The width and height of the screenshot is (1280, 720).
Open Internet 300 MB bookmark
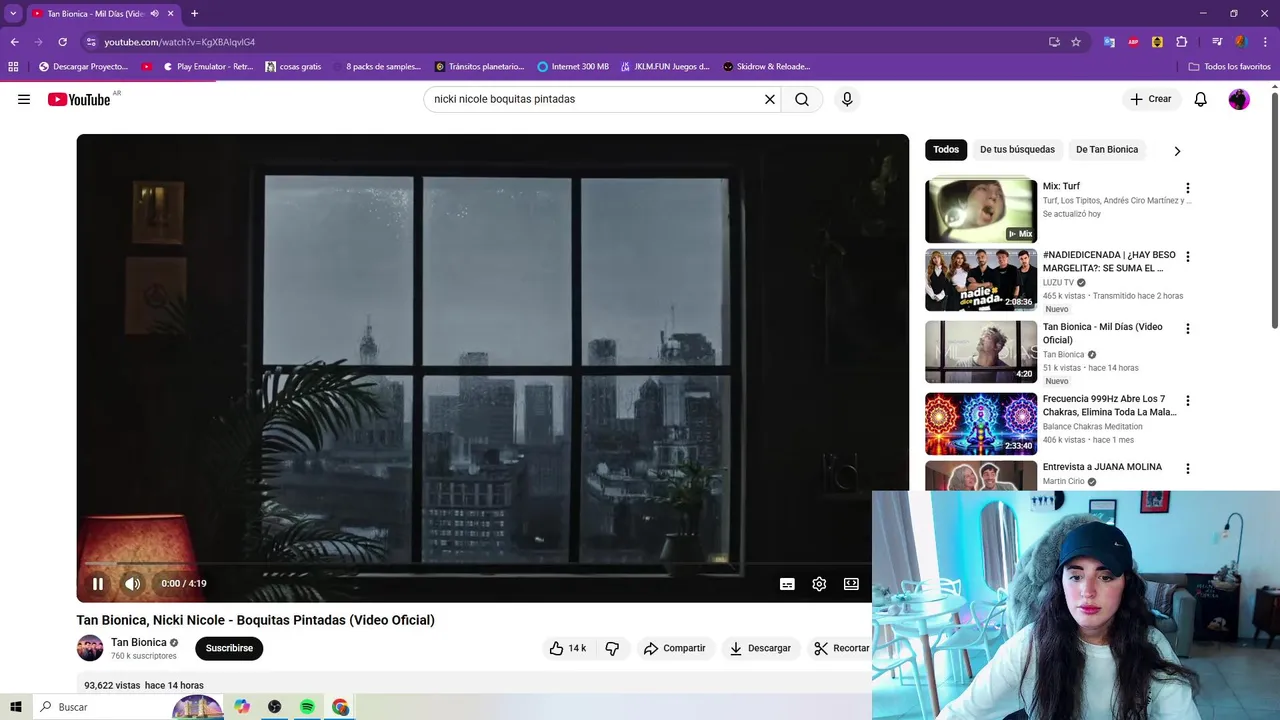pyautogui.click(x=573, y=67)
